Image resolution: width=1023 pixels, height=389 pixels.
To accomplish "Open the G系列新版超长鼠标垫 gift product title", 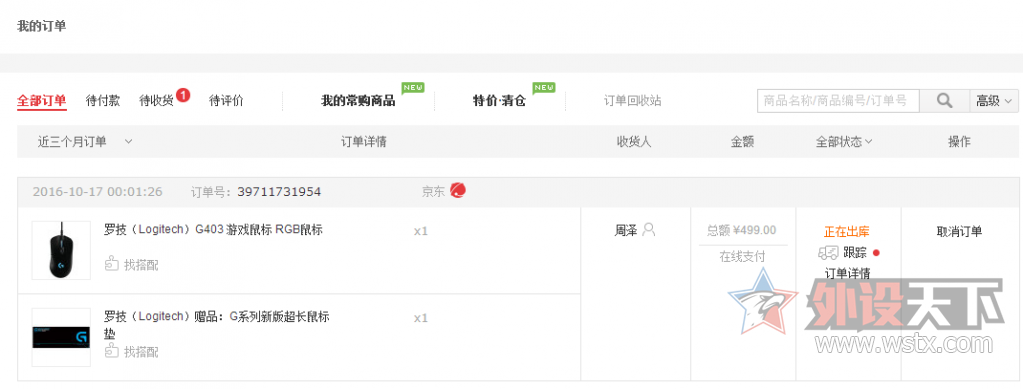I will (x=217, y=324).
